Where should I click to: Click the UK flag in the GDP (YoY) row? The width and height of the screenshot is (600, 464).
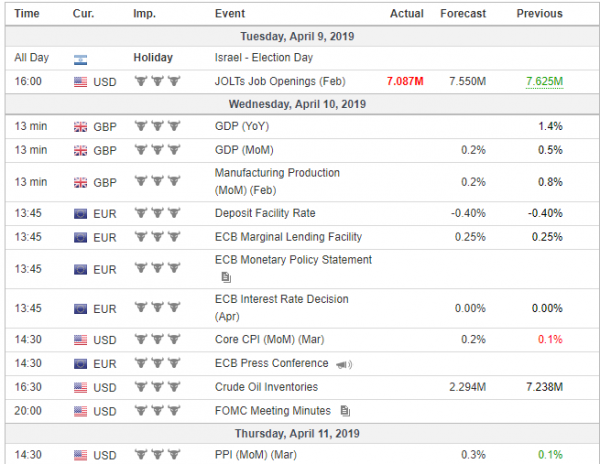[x=80, y=127]
